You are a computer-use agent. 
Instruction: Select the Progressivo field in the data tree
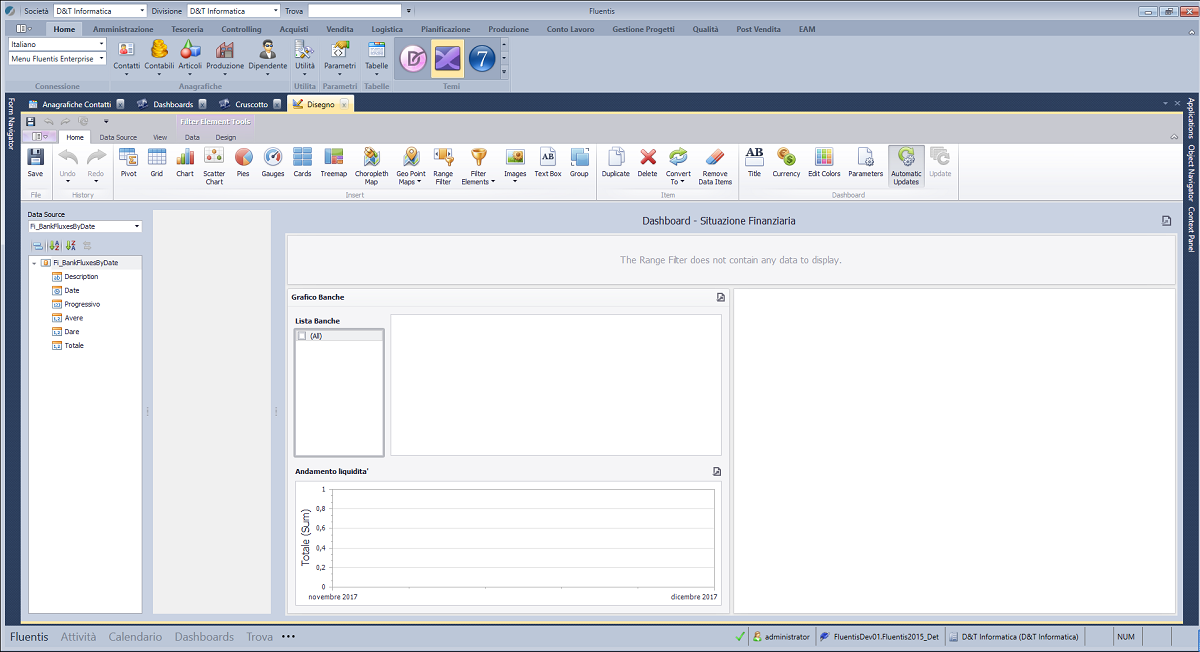click(82, 304)
